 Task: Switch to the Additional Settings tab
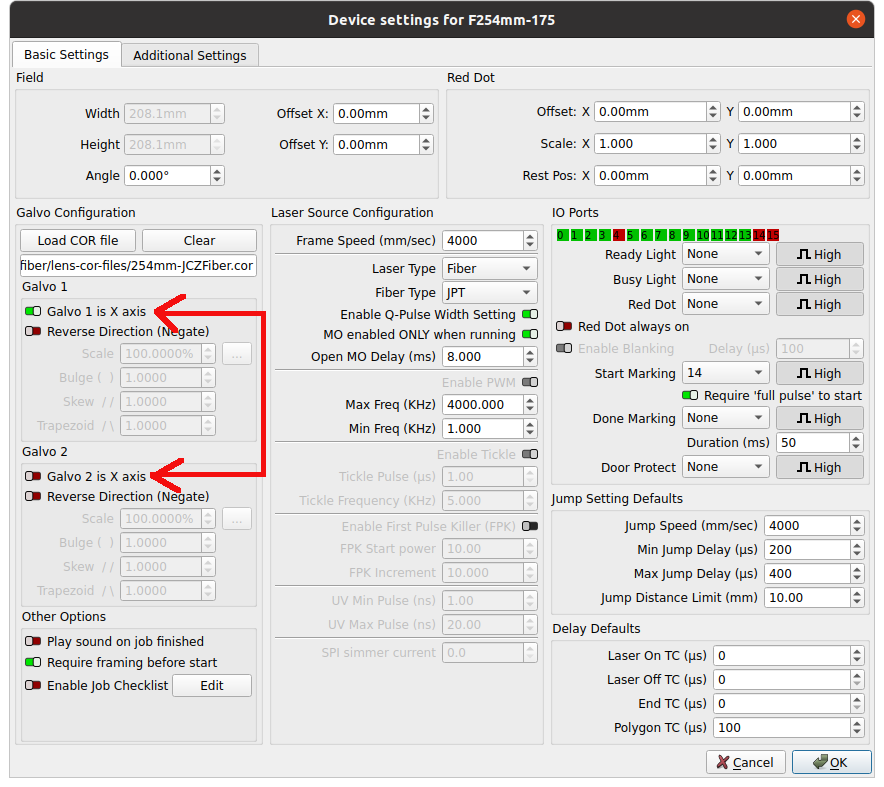[189, 56]
